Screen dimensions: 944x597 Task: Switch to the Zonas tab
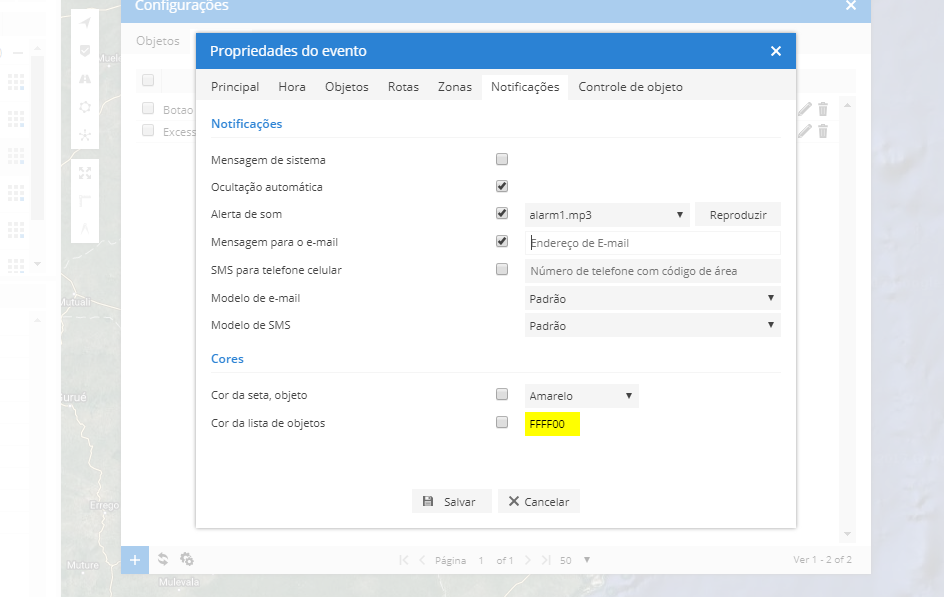pos(455,87)
